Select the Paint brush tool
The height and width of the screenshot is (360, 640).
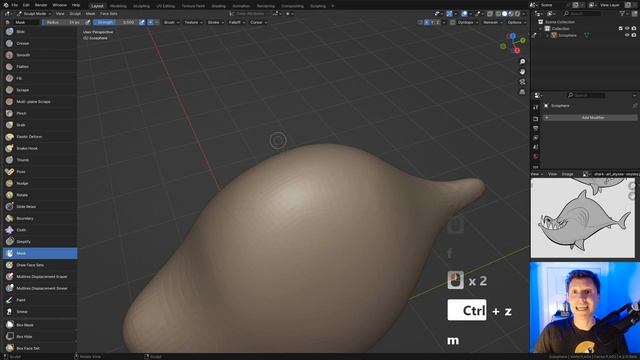pos(40,300)
